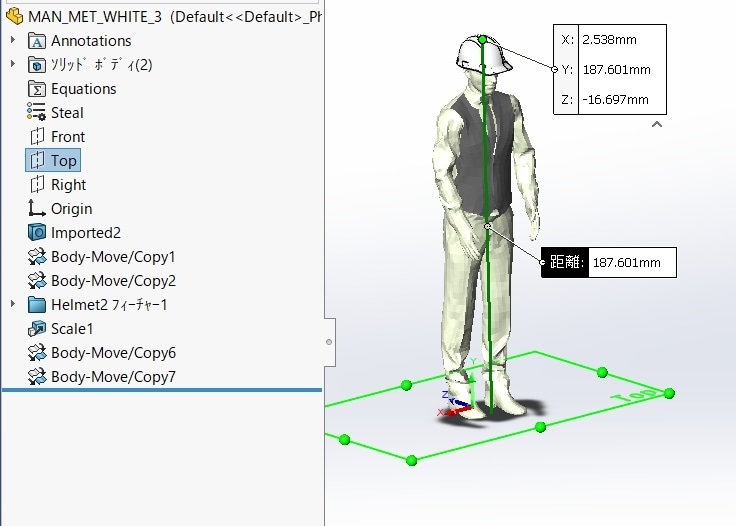This screenshot has width=736, height=526.
Task: Select the Origin label
Action: tap(71, 209)
